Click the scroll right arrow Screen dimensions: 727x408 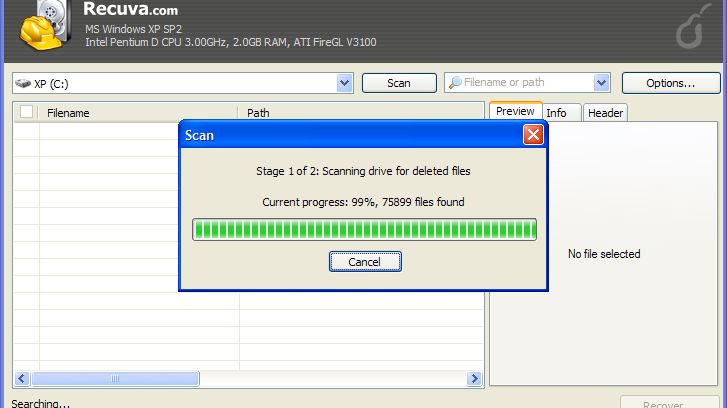tap(474, 378)
